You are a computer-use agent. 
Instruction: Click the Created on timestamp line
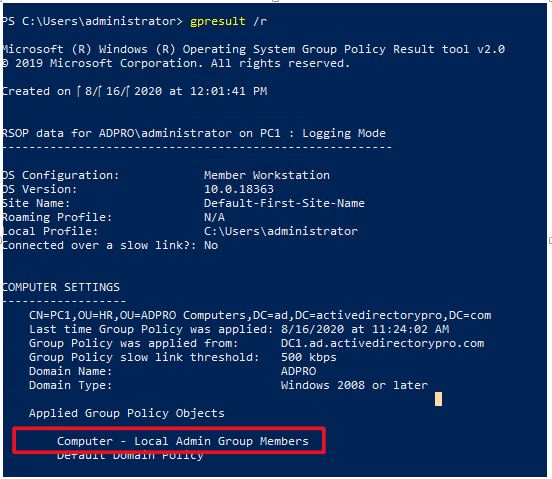click(134, 92)
